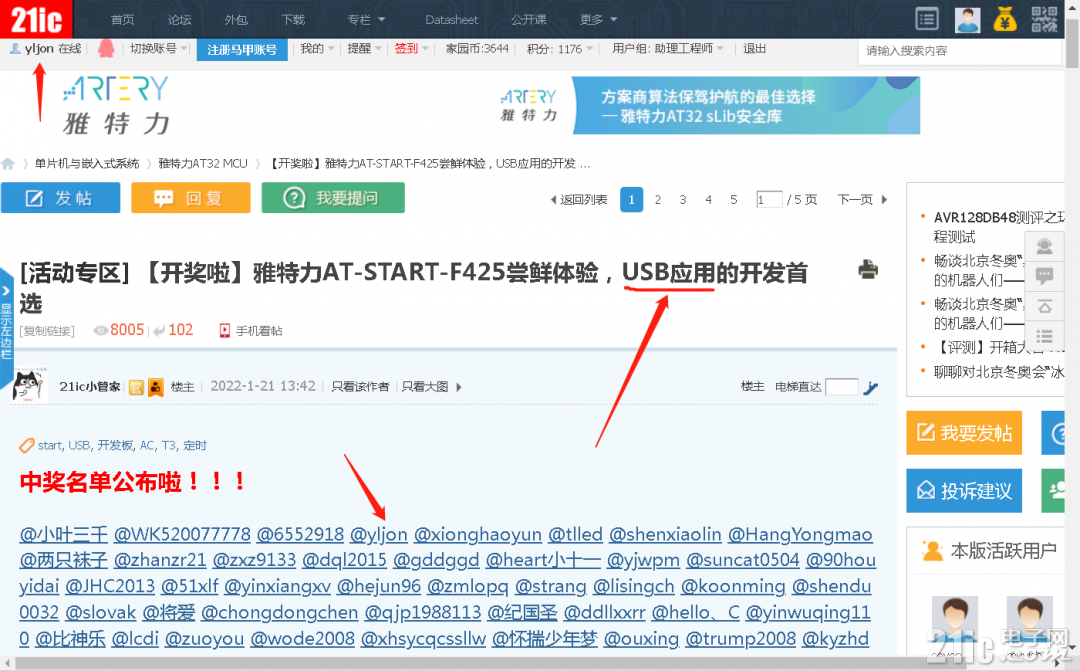The image size is (1080, 671).
Task: Click the mobile view phone icon
Action: pyautogui.click(x=225, y=331)
